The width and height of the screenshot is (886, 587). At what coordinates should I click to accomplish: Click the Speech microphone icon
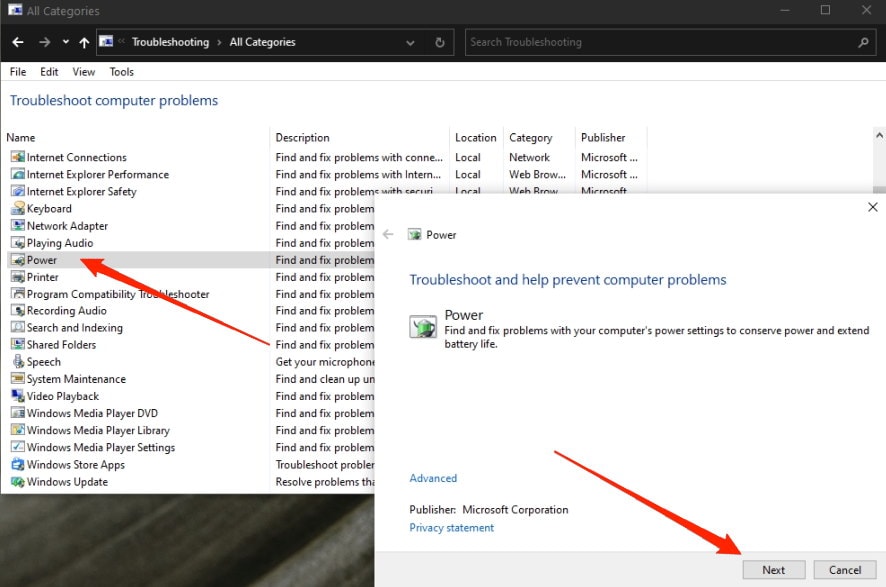click(x=18, y=362)
